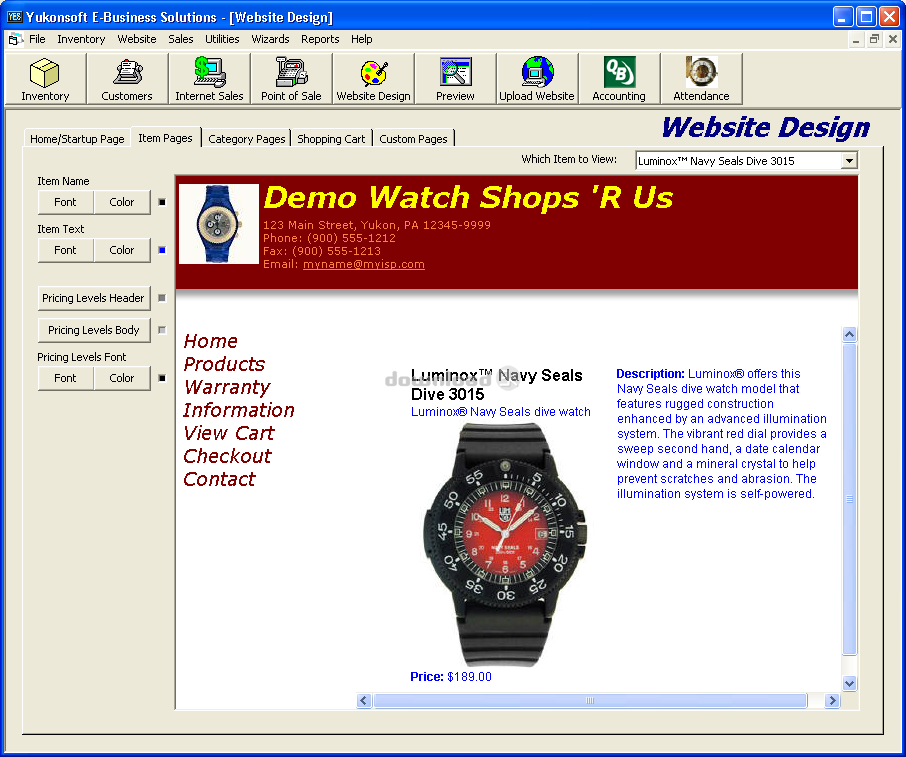
Task: Click Font button under Item Text
Action: [65, 250]
